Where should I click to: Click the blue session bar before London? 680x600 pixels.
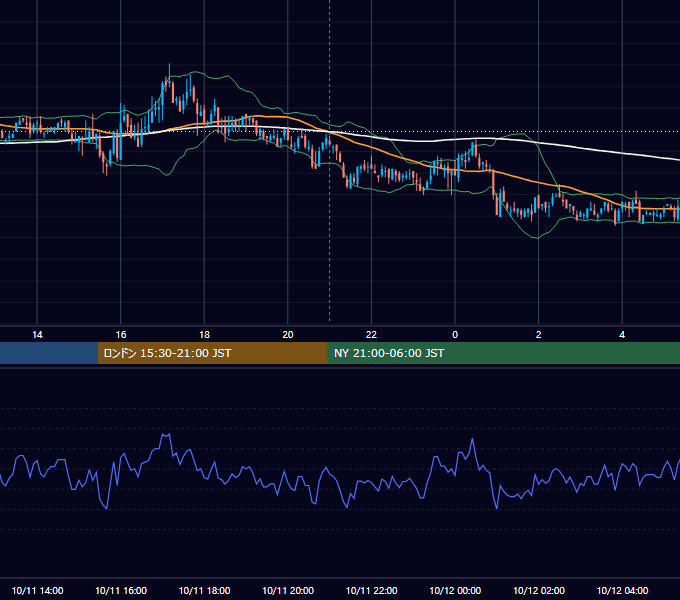click(x=49, y=353)
